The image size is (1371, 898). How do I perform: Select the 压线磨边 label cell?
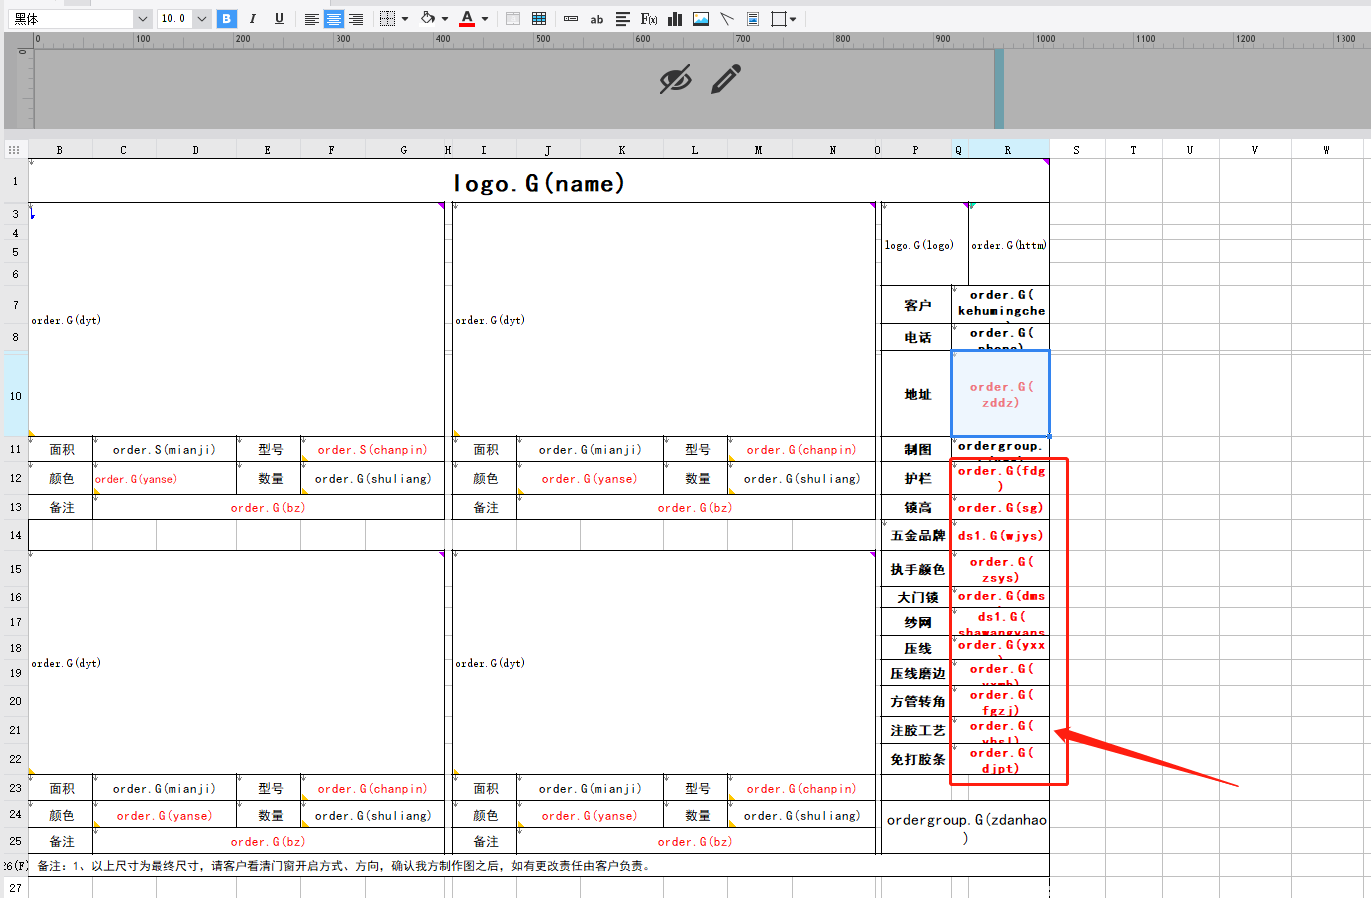coord(917,673)
